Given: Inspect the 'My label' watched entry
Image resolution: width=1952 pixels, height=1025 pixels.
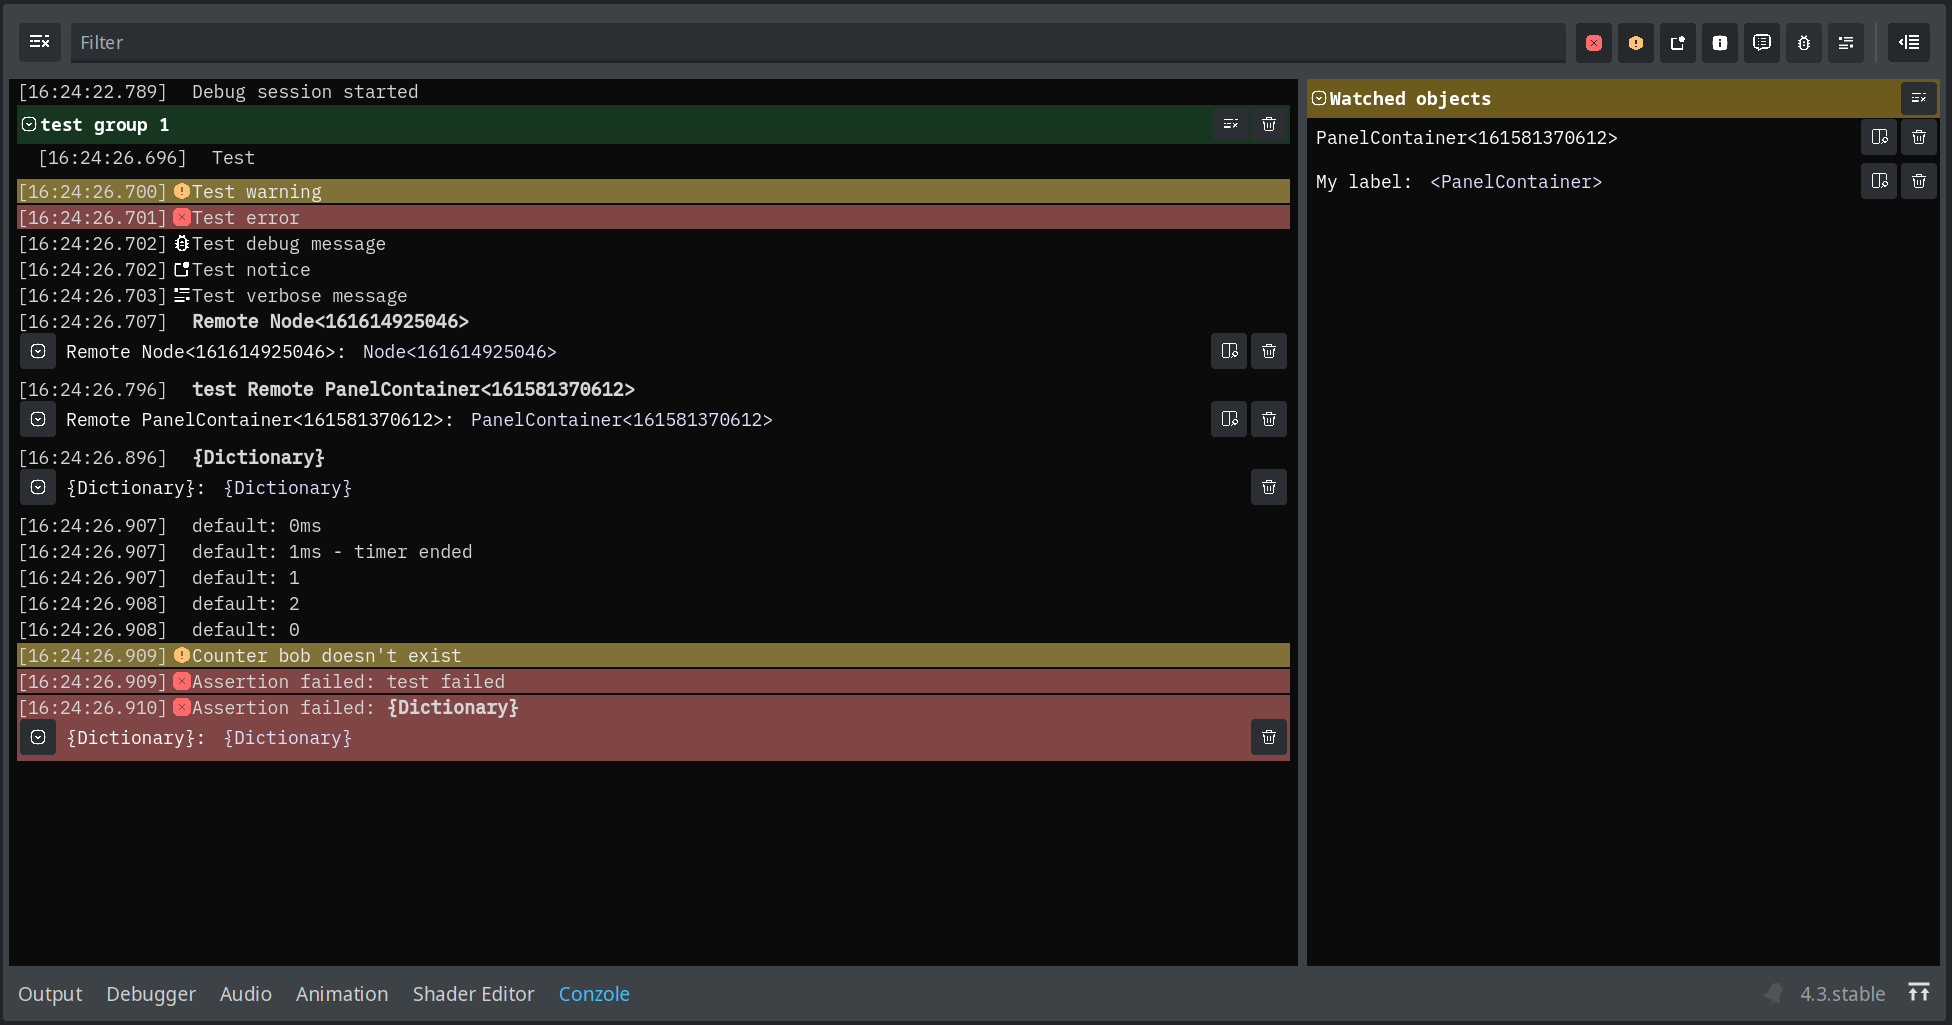Looking at the screenshot, I should (1879, 181).
